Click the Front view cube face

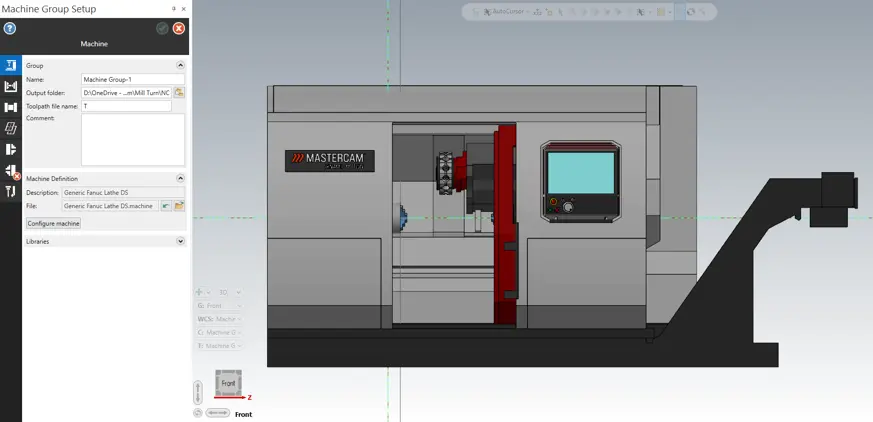[228, 383]
